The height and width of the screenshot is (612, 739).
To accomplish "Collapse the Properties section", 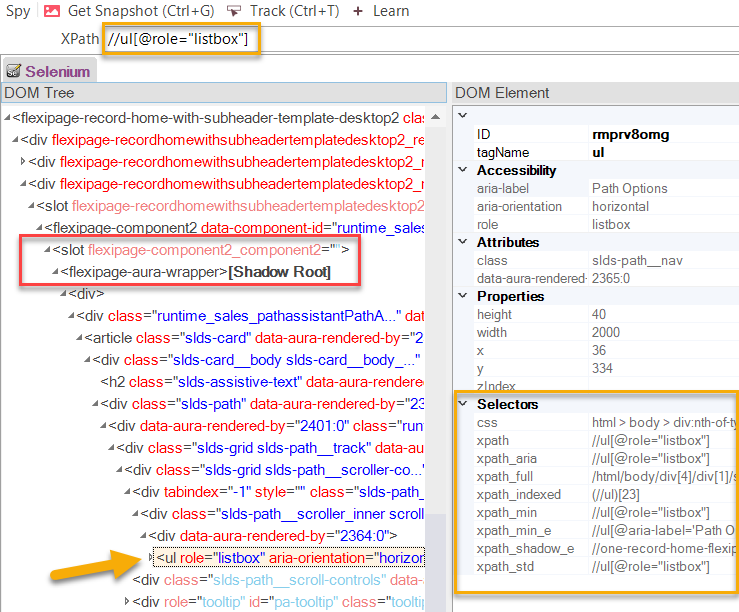I will [463, 296].
